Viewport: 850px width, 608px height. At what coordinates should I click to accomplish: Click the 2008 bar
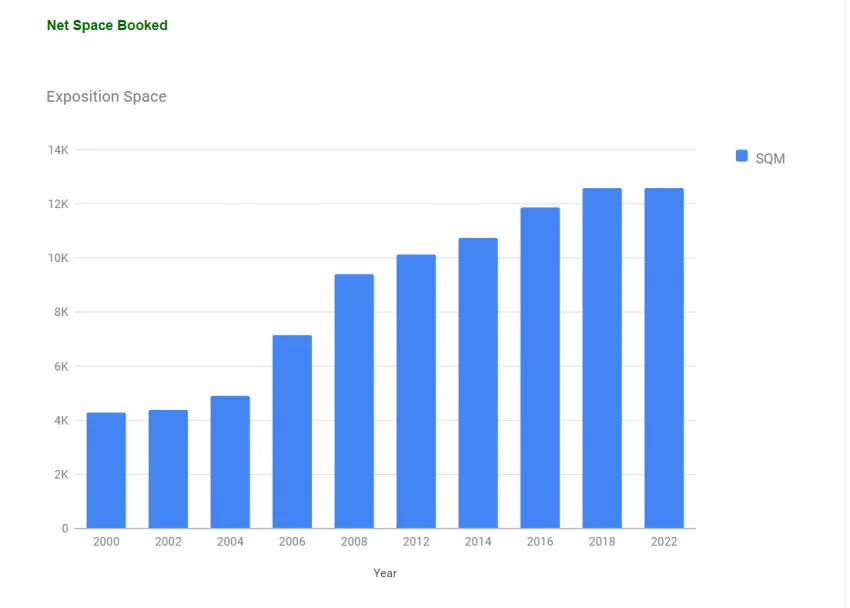354,400
